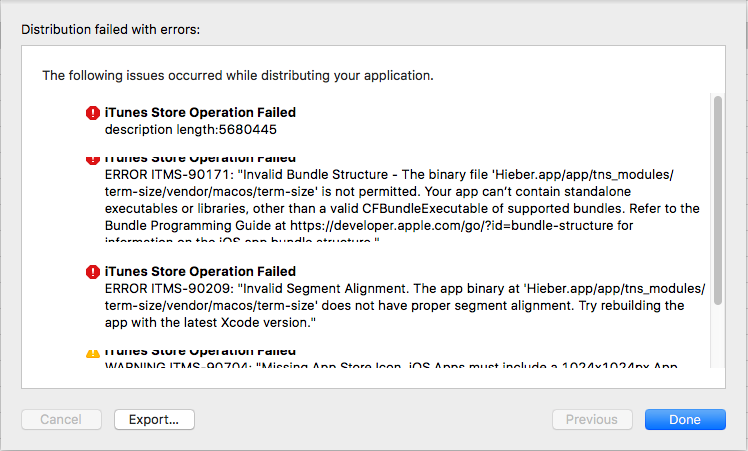Select 'description length:5680445' text

coord(190,130)
